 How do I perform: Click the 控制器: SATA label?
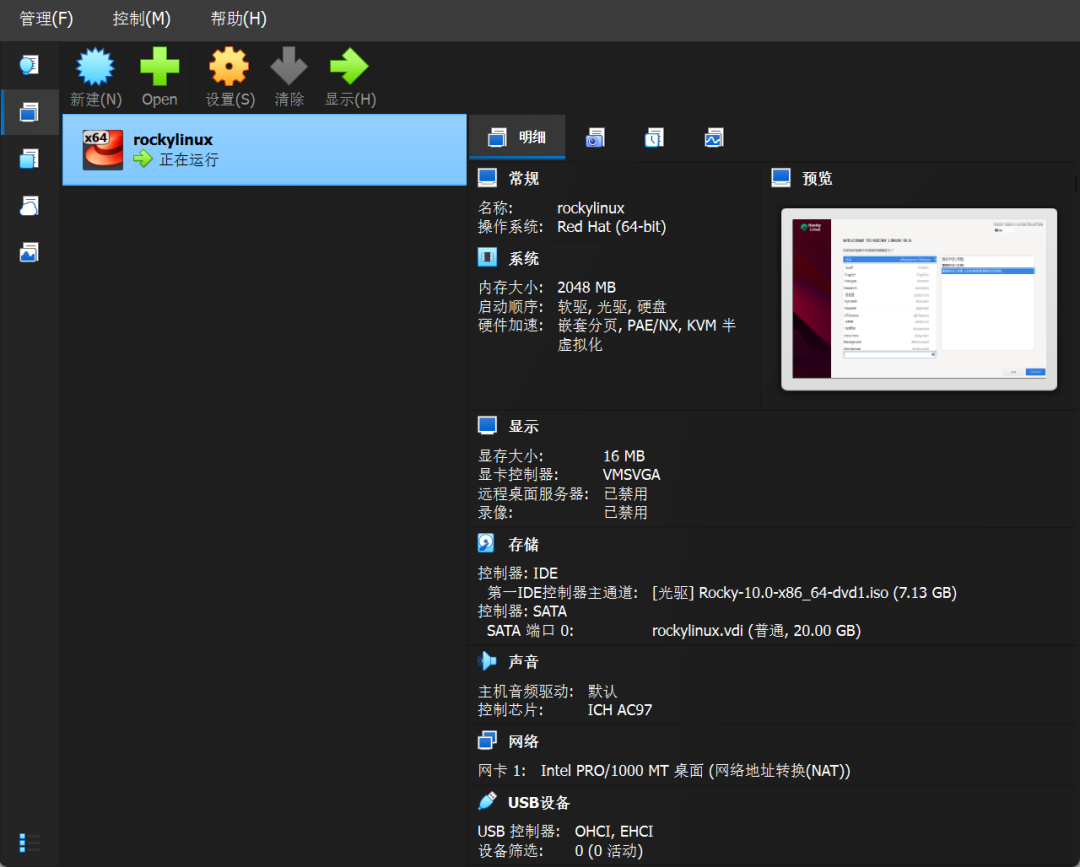[522, 612]
